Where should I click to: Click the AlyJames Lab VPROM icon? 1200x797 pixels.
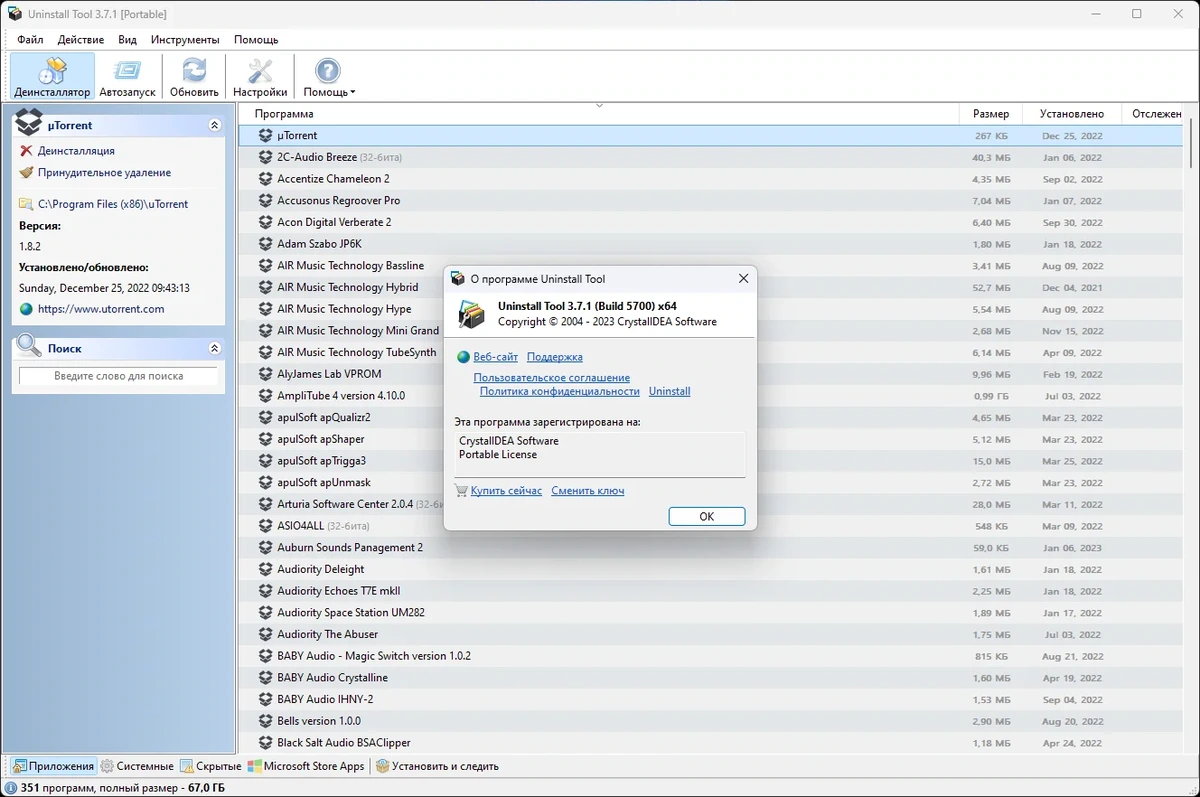tap(265, 374)
